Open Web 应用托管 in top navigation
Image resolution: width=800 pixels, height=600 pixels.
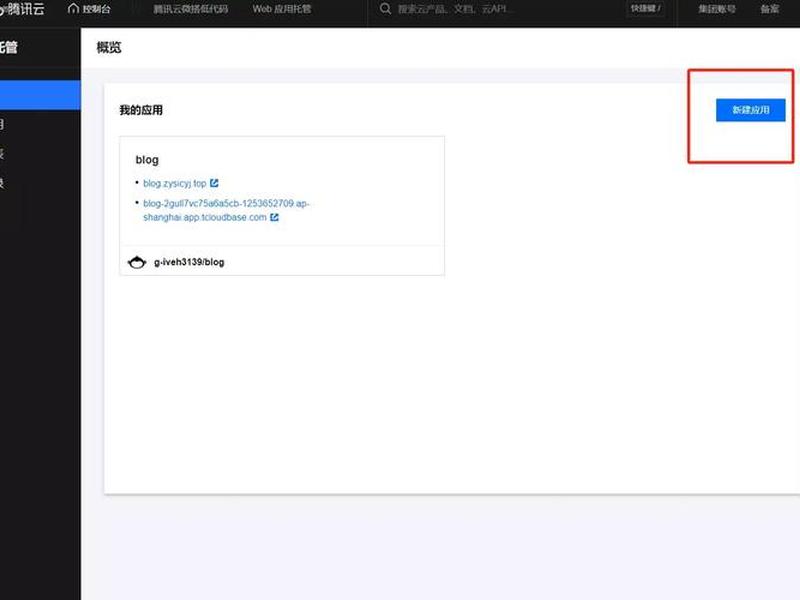pyautogui.click(x=282, y=9)
